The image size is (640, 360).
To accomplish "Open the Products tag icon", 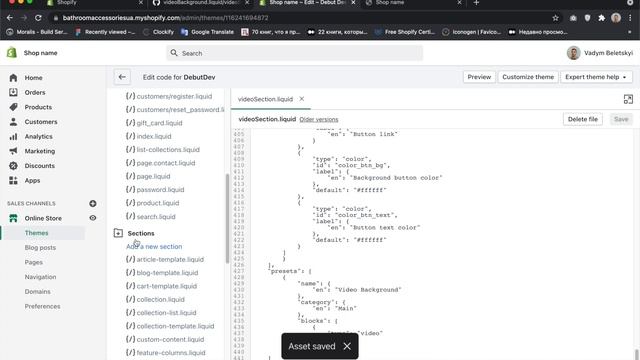I will pyautogui.click(x=13, y=107).
